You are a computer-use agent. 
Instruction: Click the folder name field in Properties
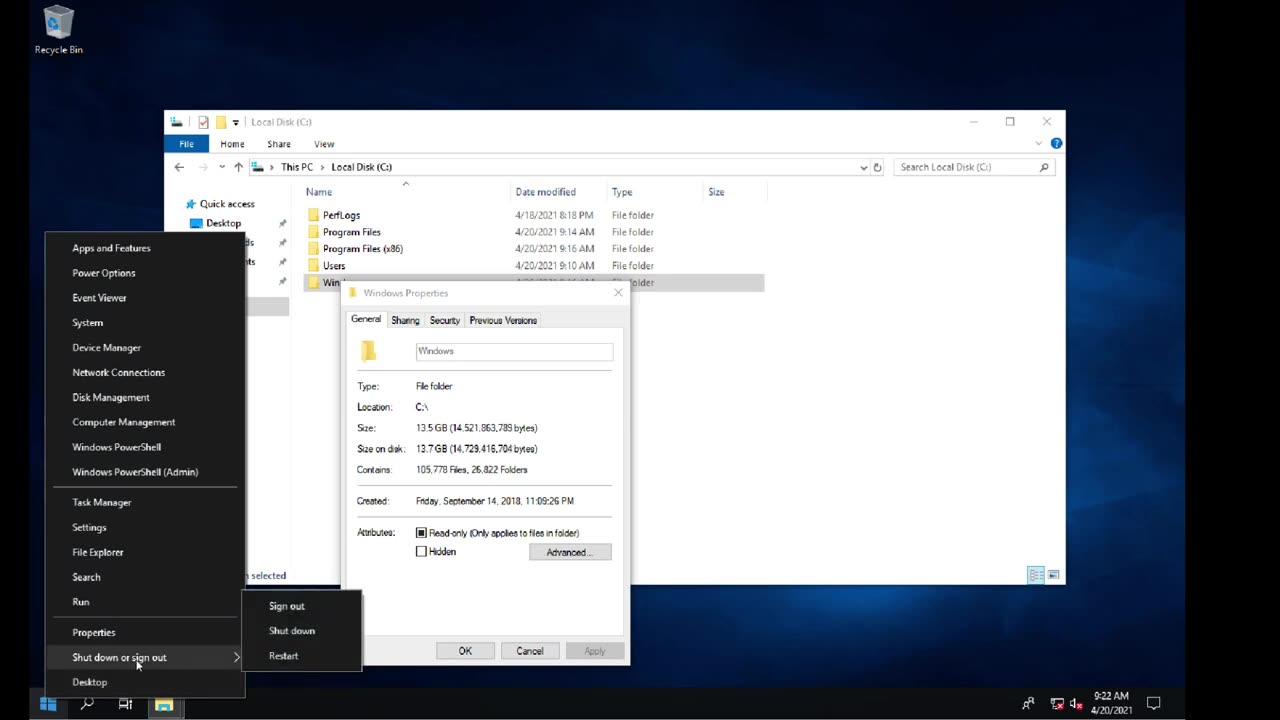pyautogui.click(x=514, y=351)
